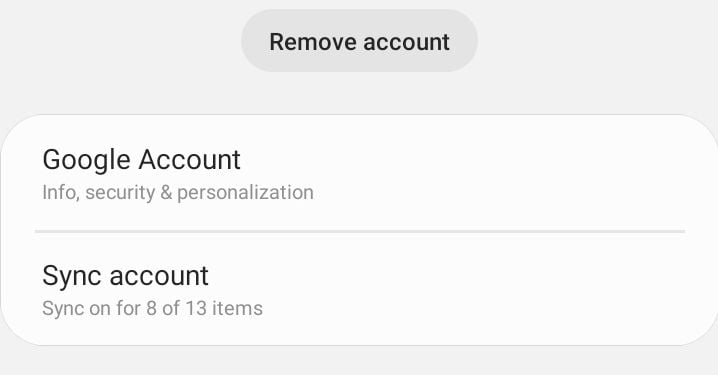
Task: Click the word 'account' in Remove account
Action: point(407,42)
